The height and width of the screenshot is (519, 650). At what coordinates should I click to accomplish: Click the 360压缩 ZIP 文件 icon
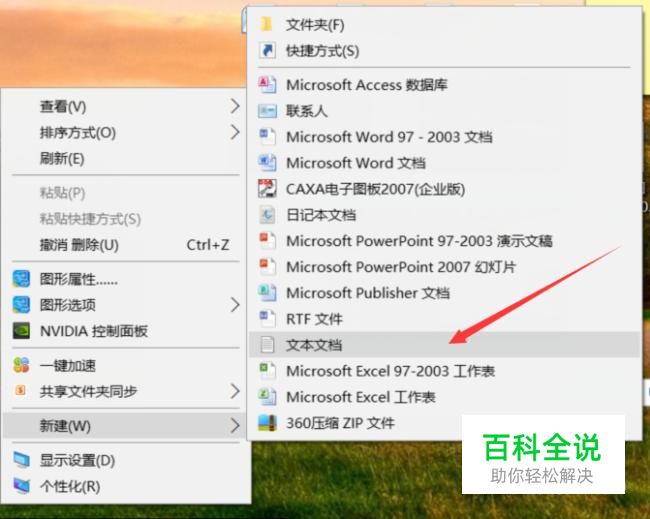(x=267, y=423)
